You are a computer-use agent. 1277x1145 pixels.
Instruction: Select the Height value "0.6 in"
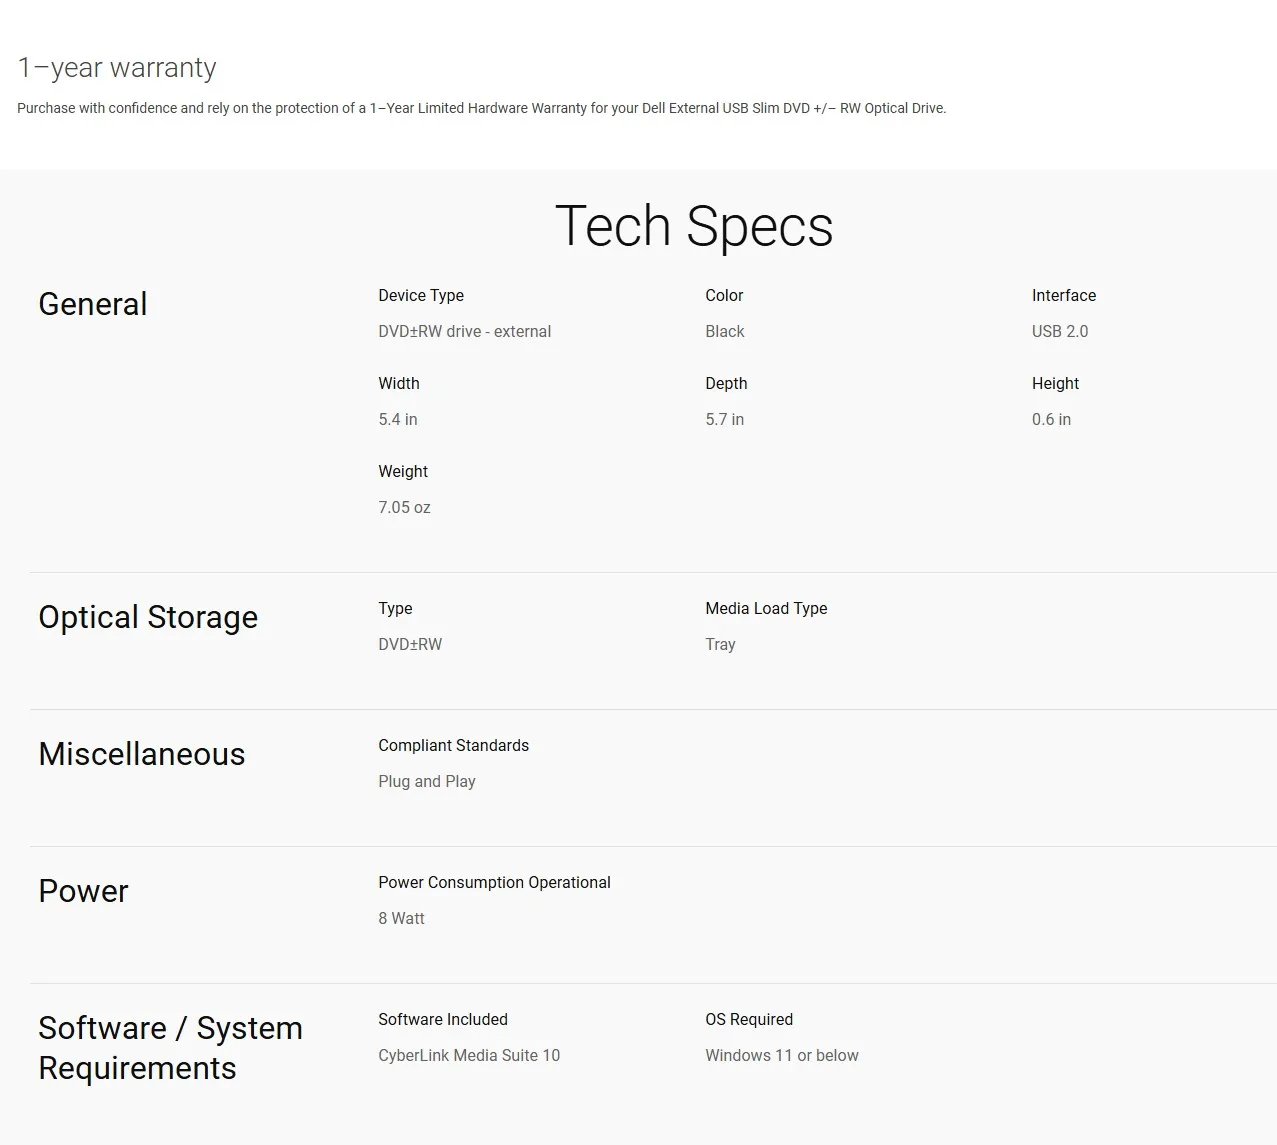click(x=1051, y=420)
